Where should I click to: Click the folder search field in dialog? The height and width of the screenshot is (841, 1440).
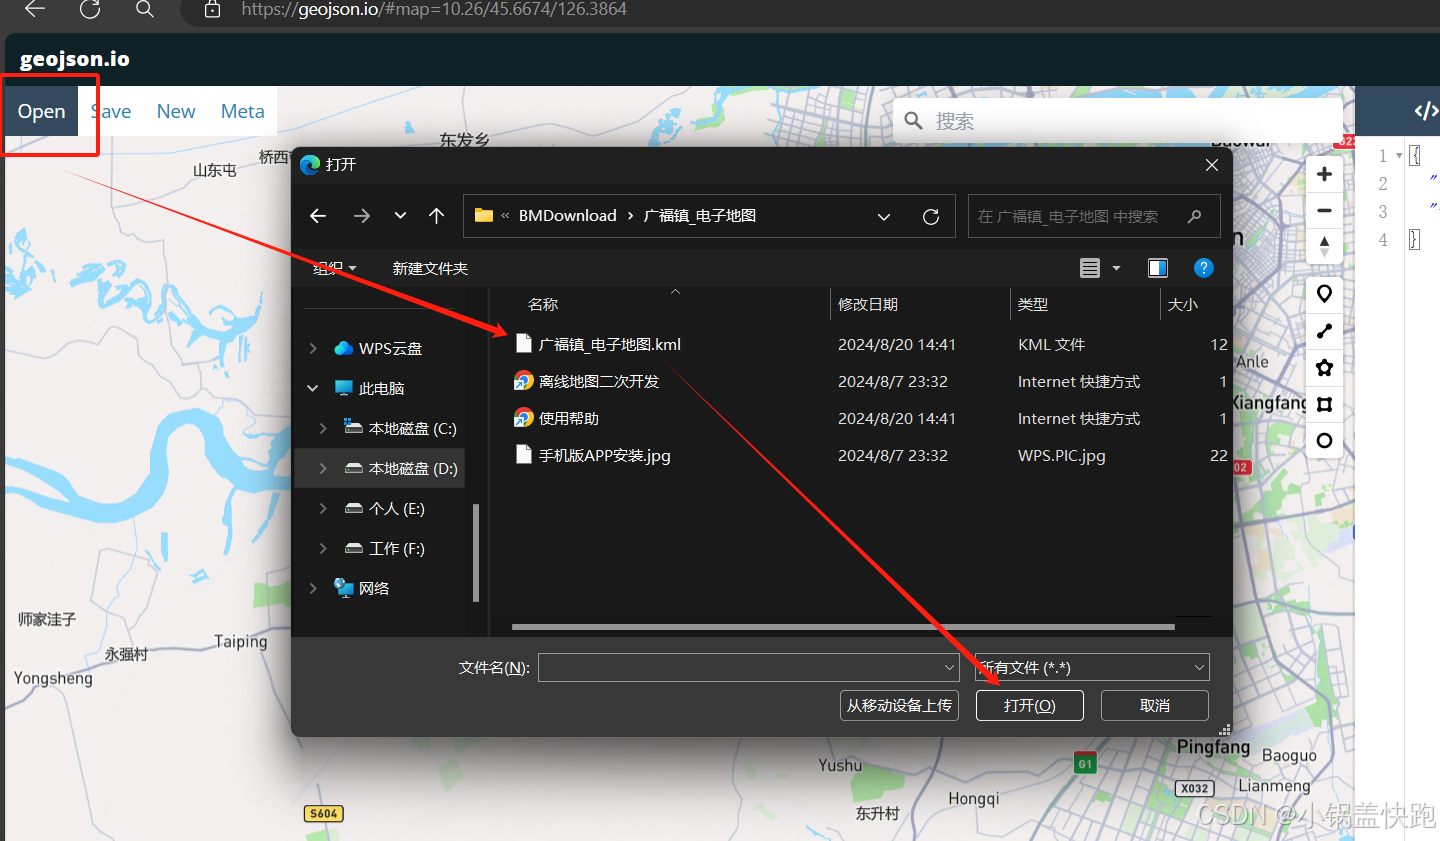[1094, 216]
